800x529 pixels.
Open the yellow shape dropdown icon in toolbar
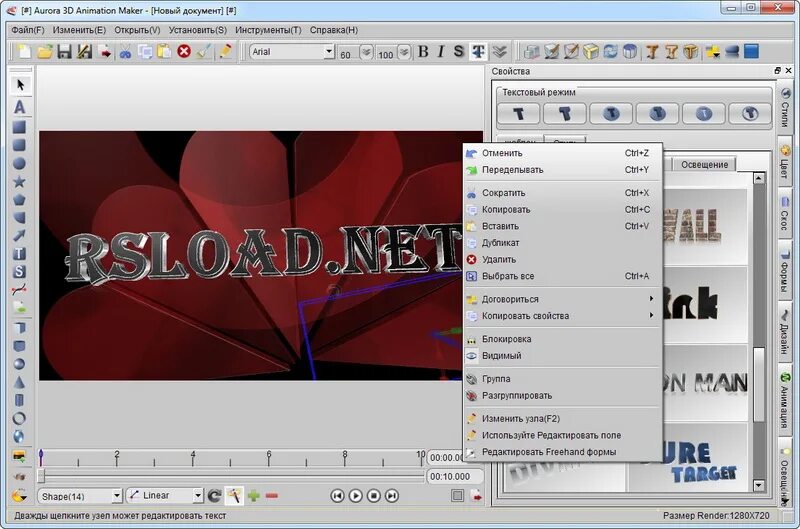[712, 52]
